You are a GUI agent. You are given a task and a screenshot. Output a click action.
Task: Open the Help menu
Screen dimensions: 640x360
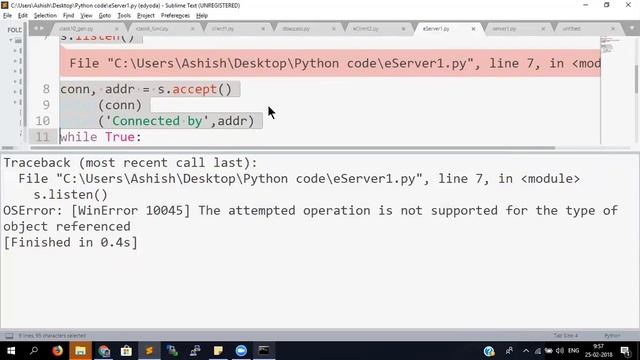point(202,16)
